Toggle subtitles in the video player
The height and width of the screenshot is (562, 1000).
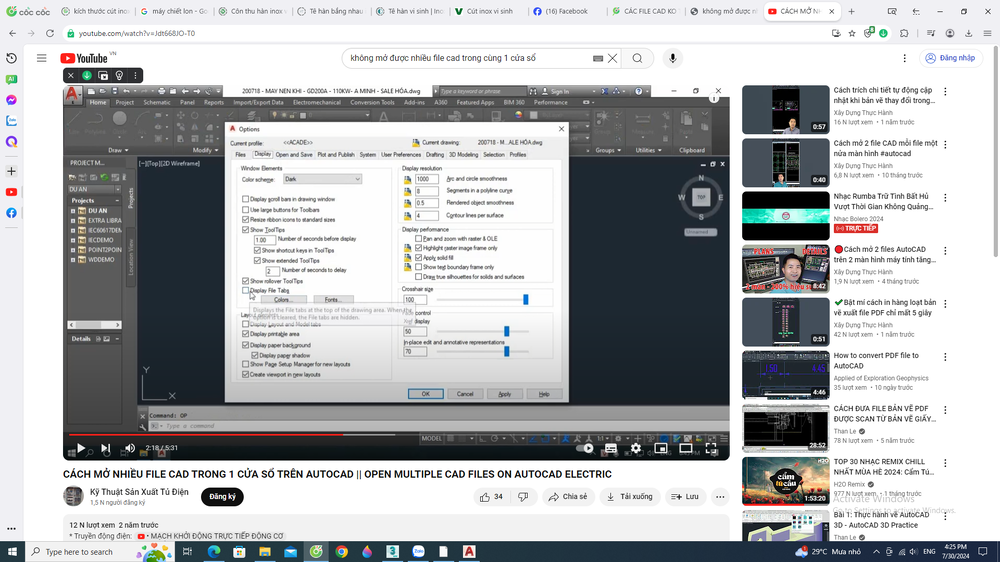610,448
